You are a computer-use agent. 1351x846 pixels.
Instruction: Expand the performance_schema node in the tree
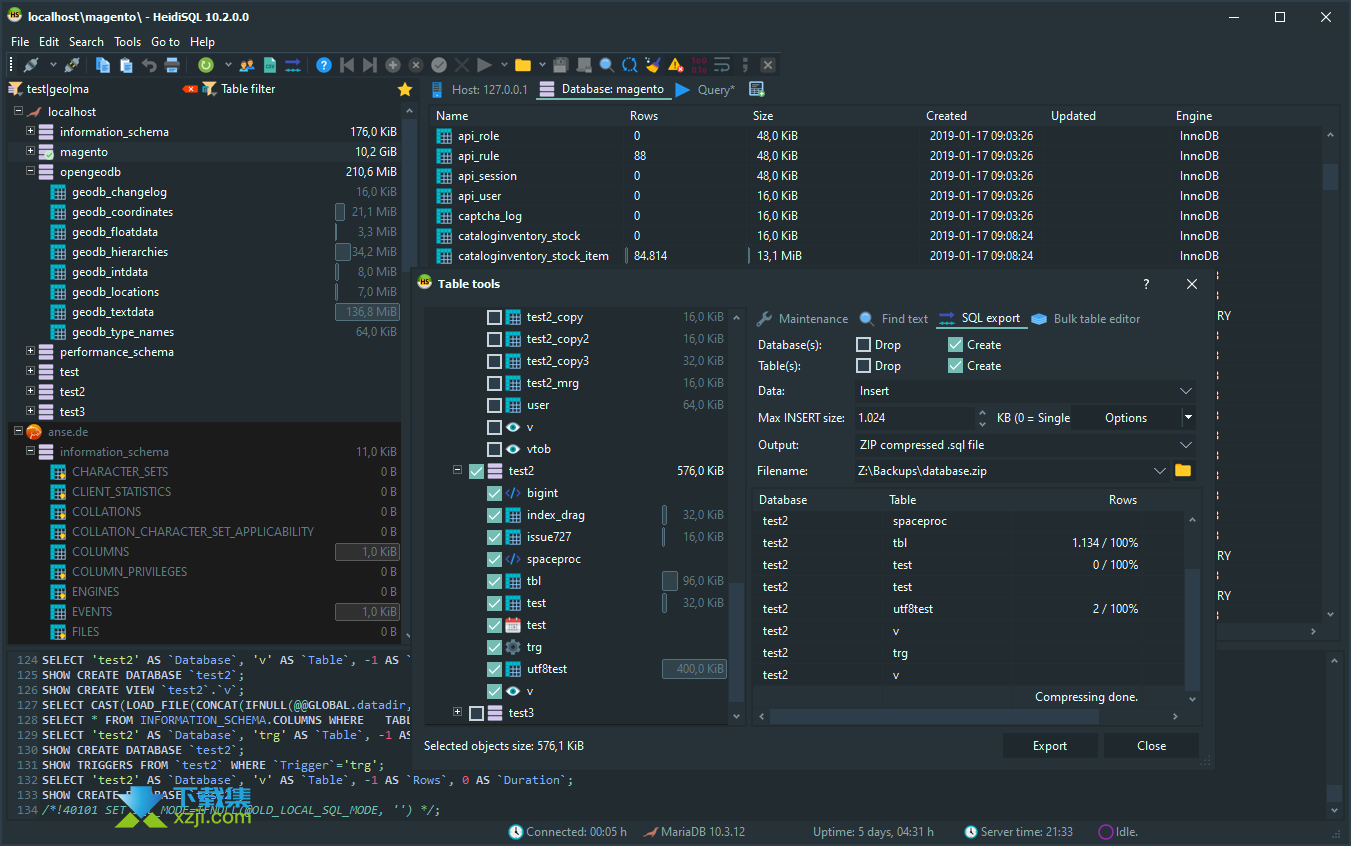point(31,352)
